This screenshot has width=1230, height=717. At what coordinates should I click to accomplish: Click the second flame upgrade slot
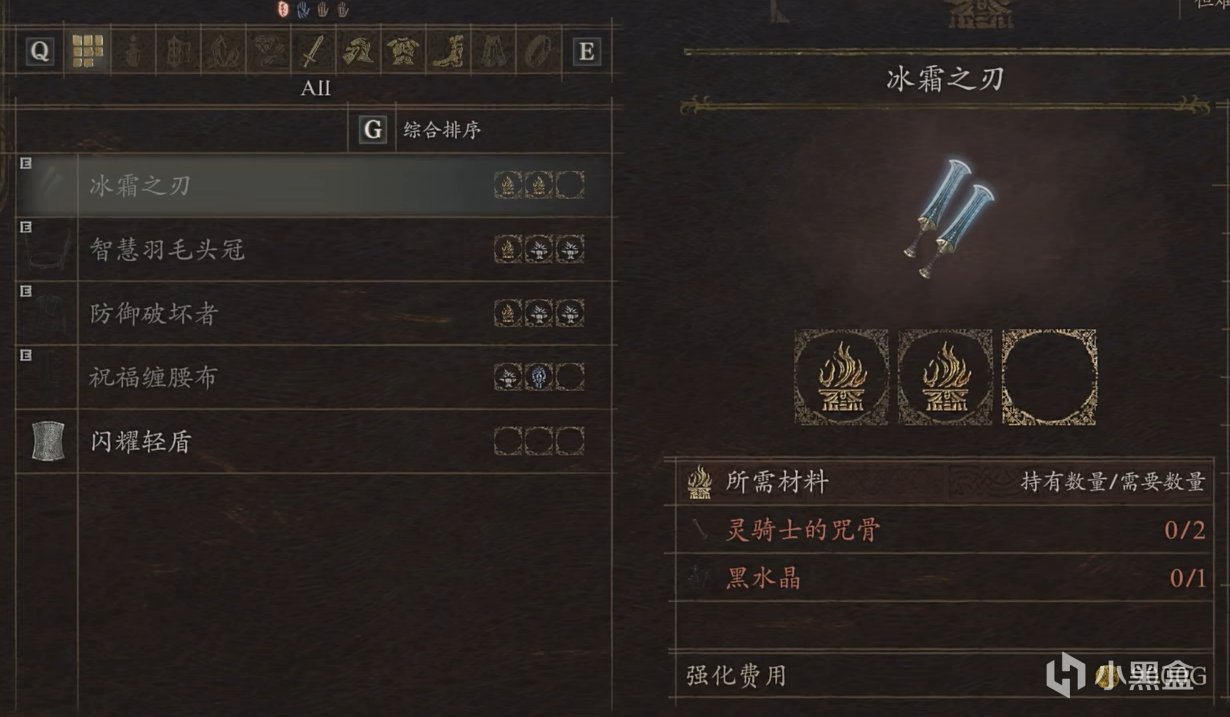945,378
